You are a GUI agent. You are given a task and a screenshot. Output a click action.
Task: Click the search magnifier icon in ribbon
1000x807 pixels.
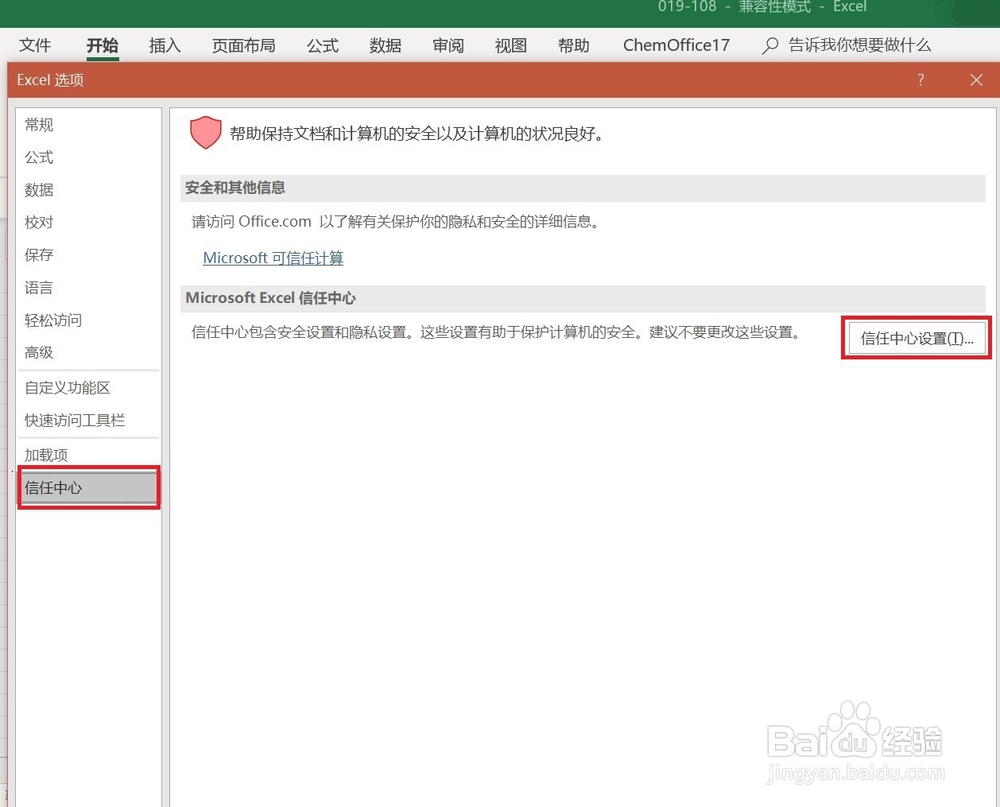click(x=770, y=46)
